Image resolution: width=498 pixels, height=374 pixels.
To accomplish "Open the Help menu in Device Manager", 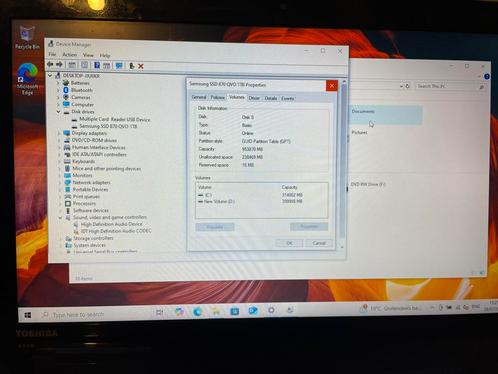I will (x=105, y=55).
